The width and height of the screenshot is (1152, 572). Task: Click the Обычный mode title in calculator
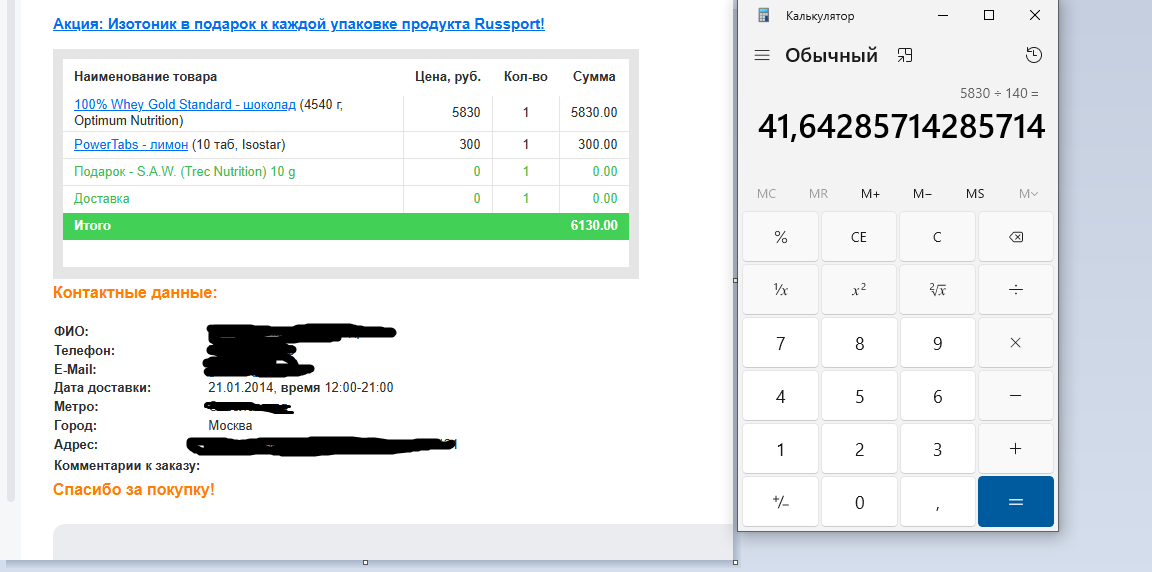[x=831, y=55]
